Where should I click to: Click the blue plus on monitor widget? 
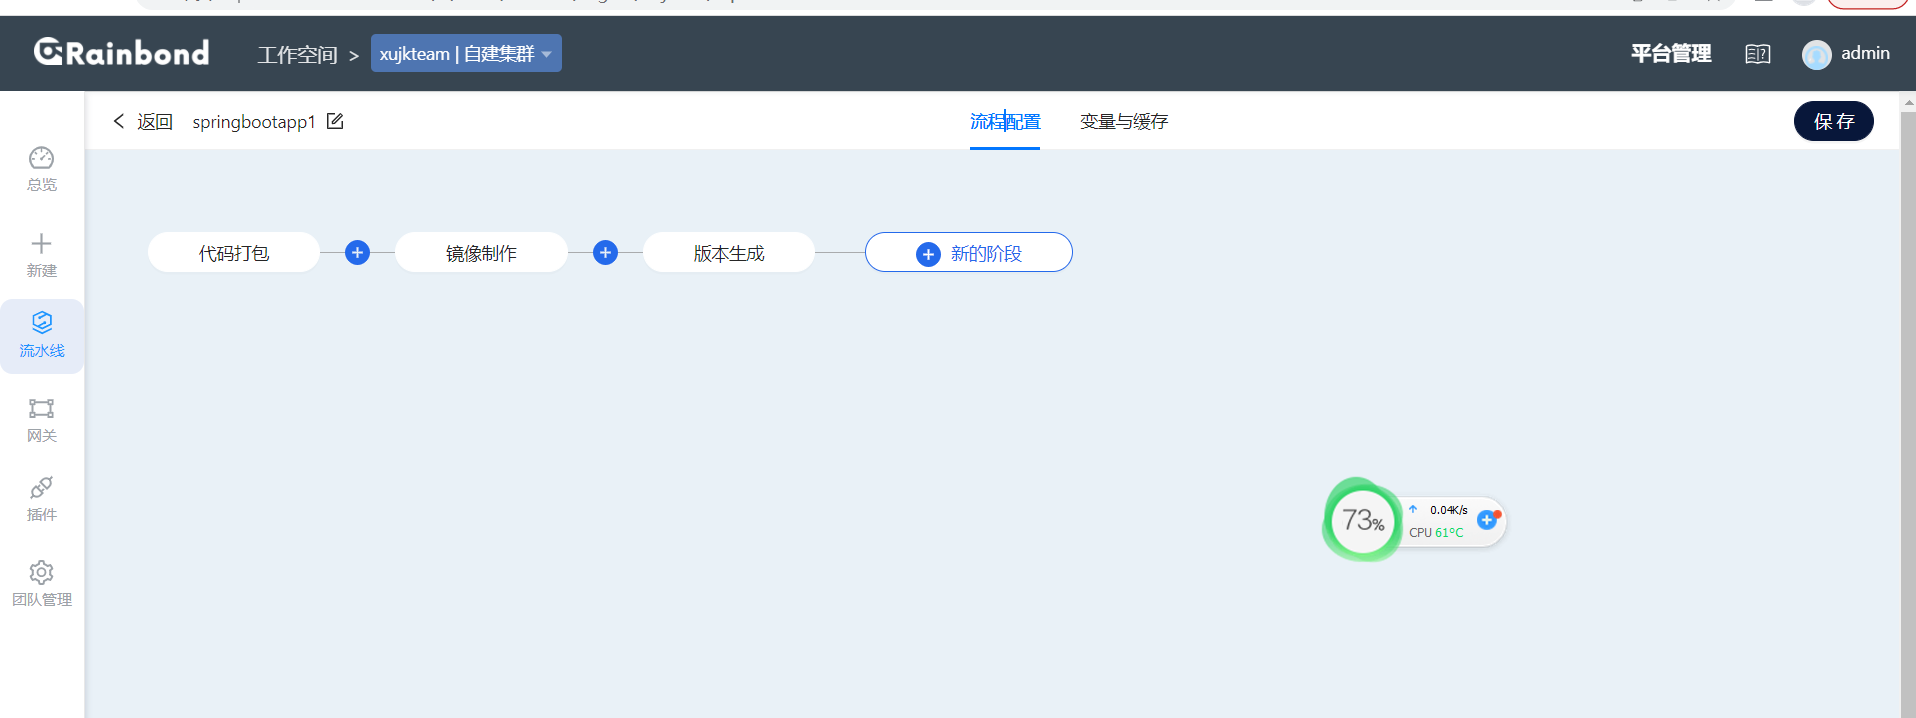pos(1486,520)
